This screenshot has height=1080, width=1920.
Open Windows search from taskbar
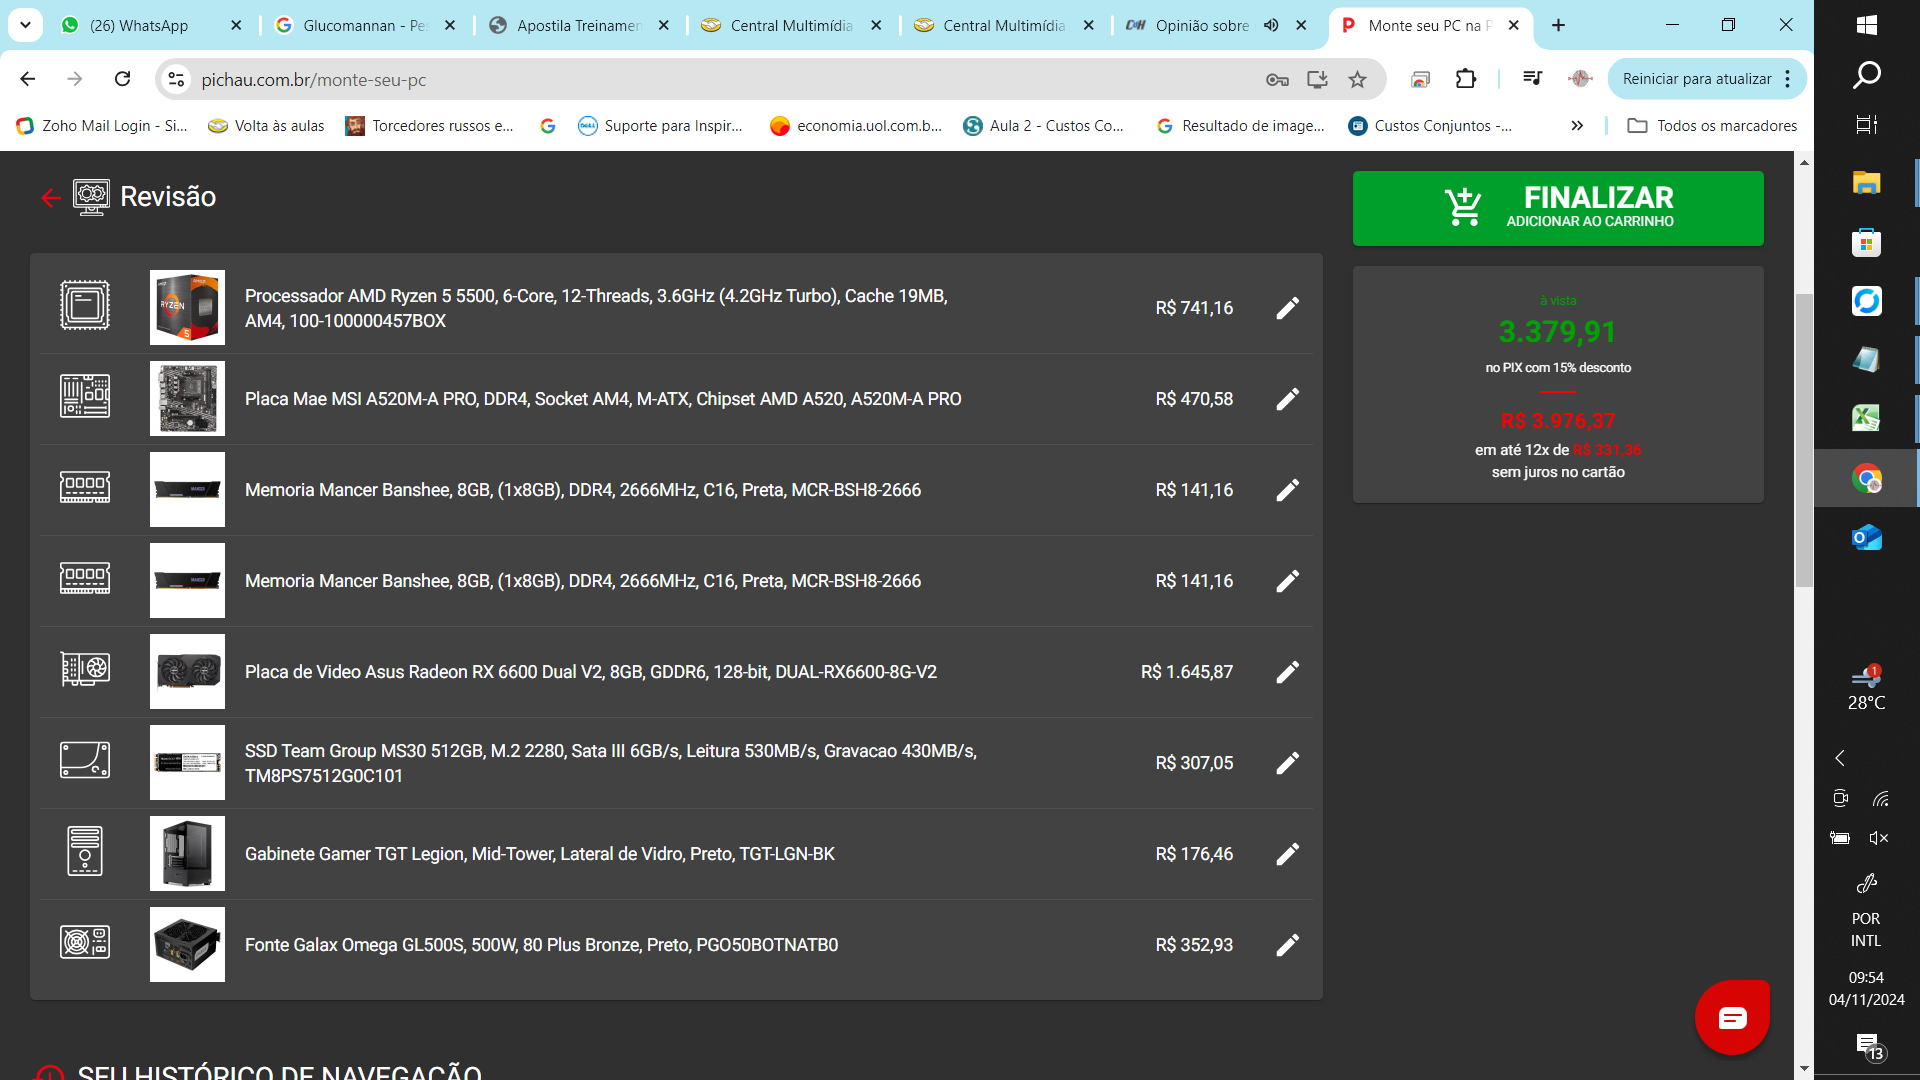pyautogui.click(x=1866, y=75)
